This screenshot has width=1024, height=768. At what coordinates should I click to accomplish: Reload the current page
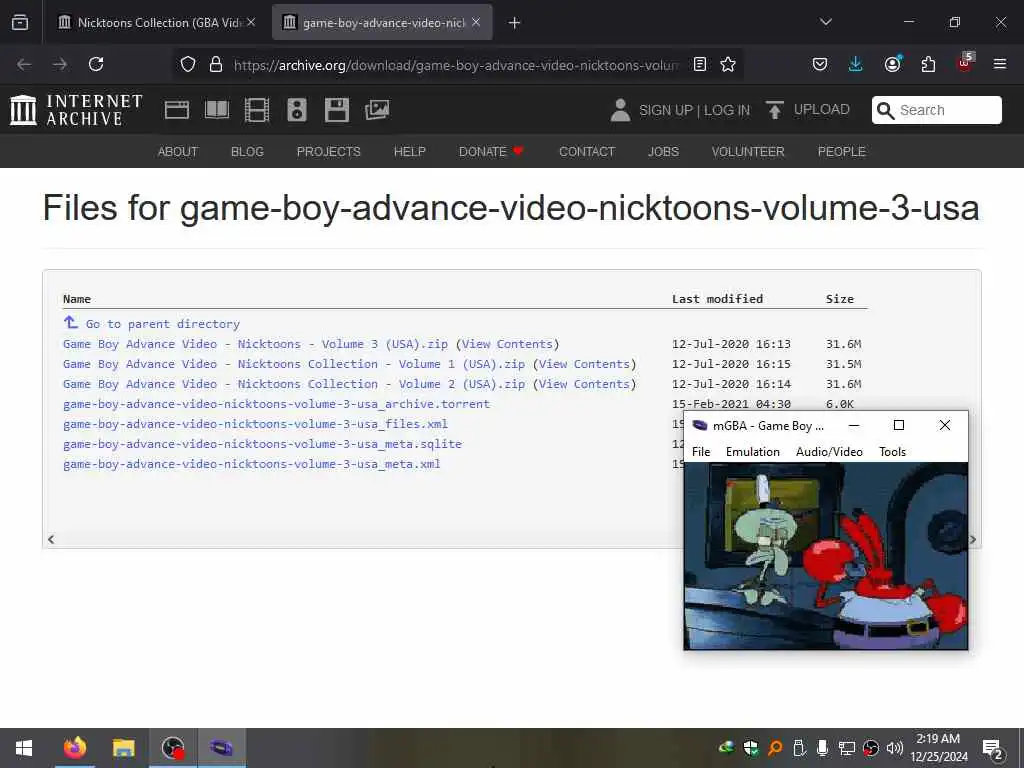[96, 64]
